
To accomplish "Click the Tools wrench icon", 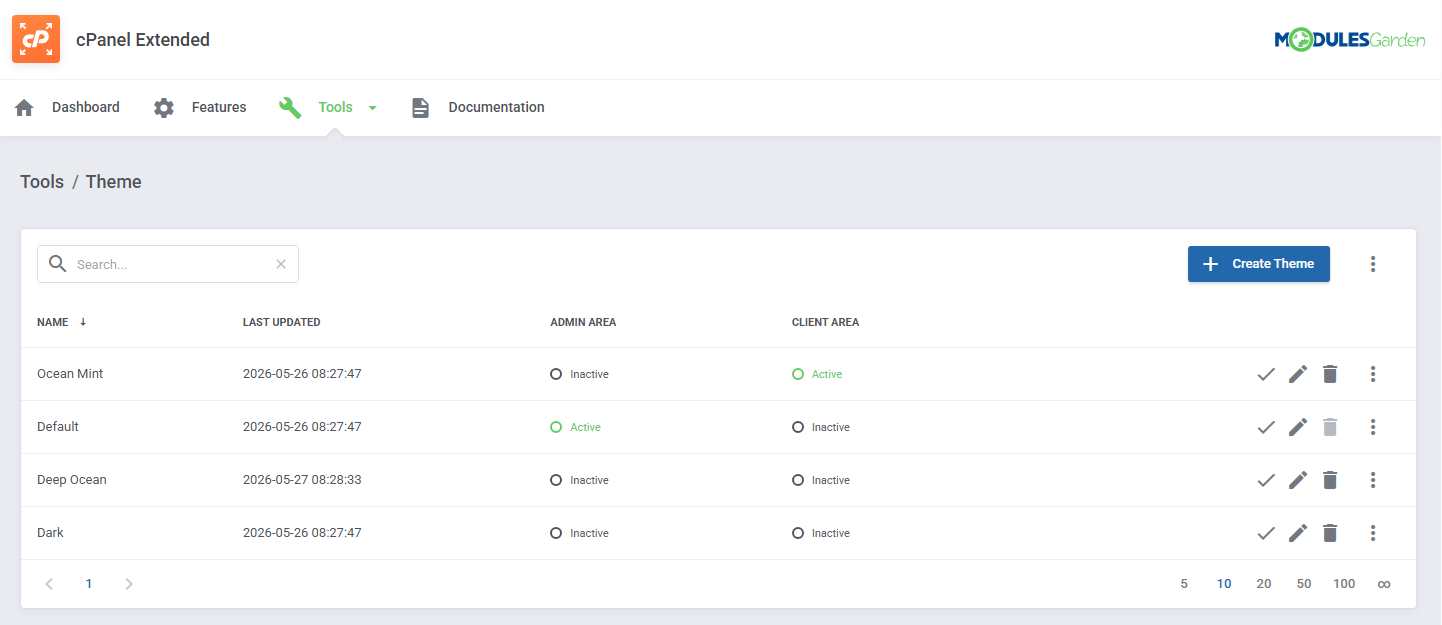I will point(290,108).
